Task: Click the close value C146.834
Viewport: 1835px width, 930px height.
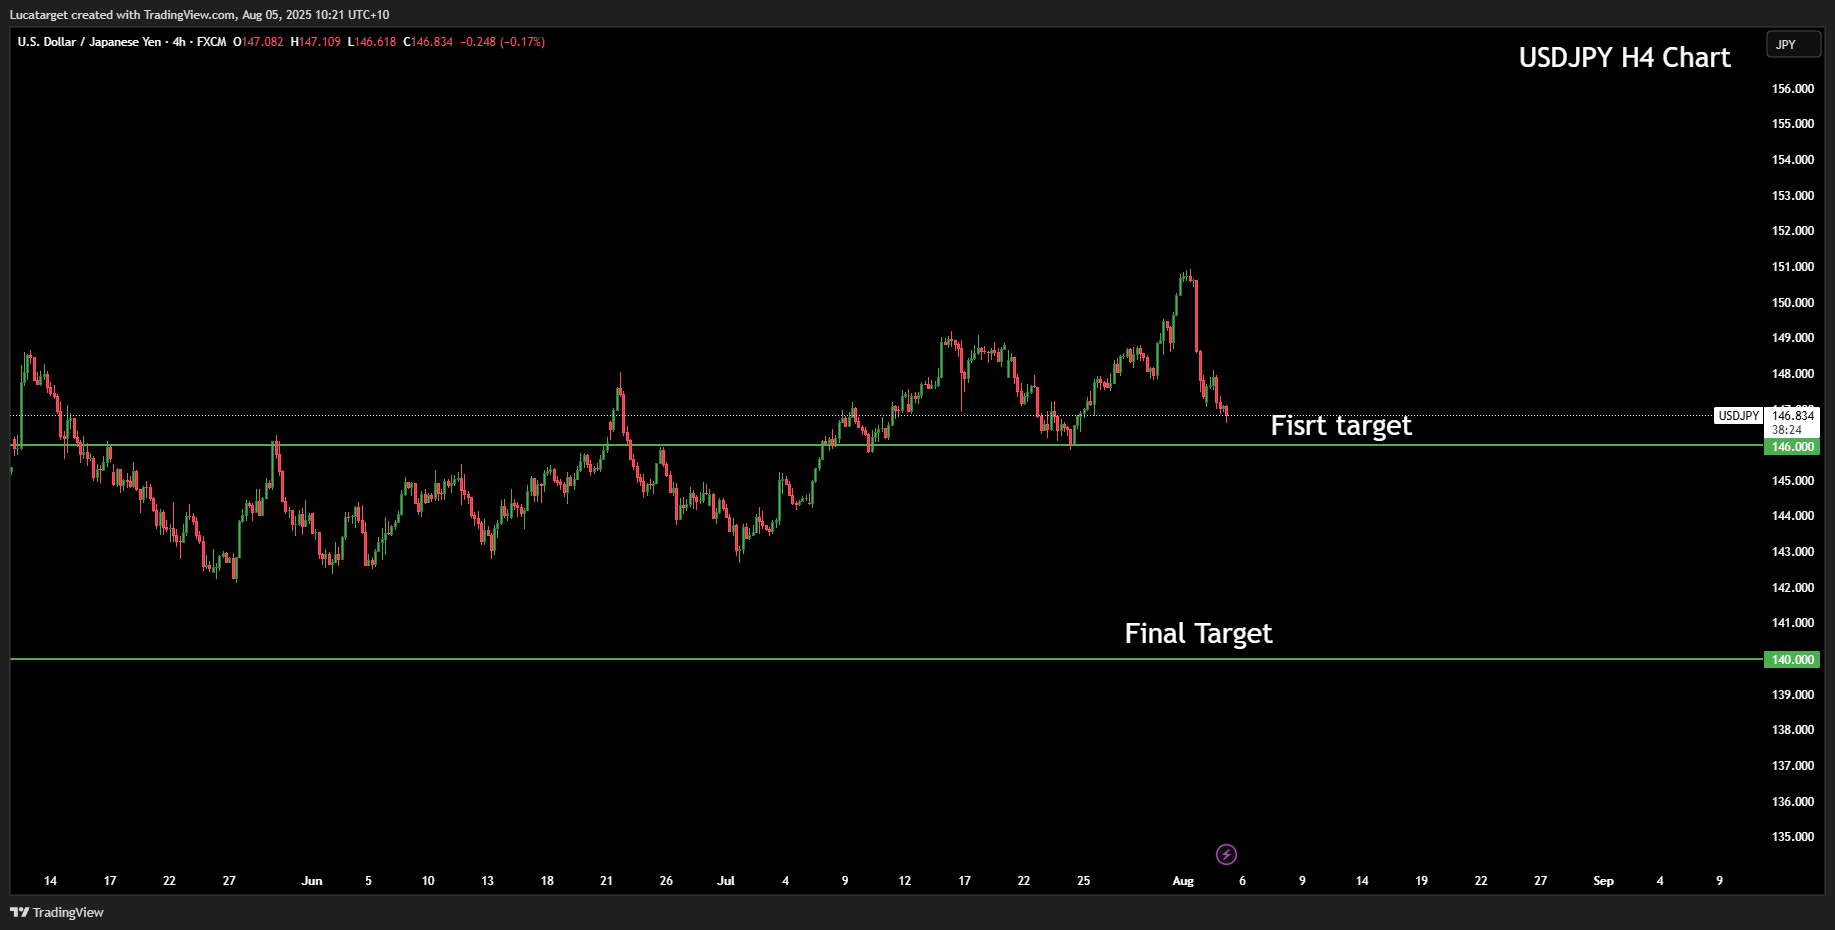Action: click(428, 42)
